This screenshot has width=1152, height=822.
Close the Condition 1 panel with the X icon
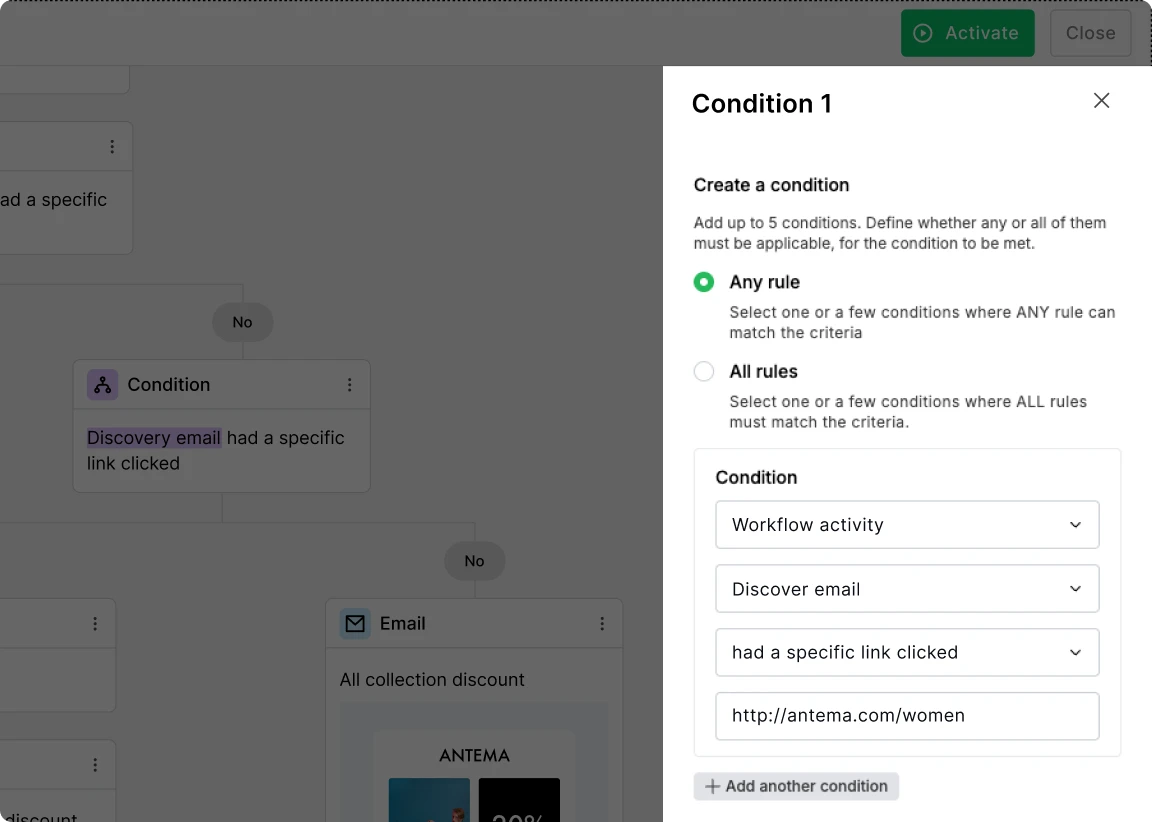point(1101,100)
